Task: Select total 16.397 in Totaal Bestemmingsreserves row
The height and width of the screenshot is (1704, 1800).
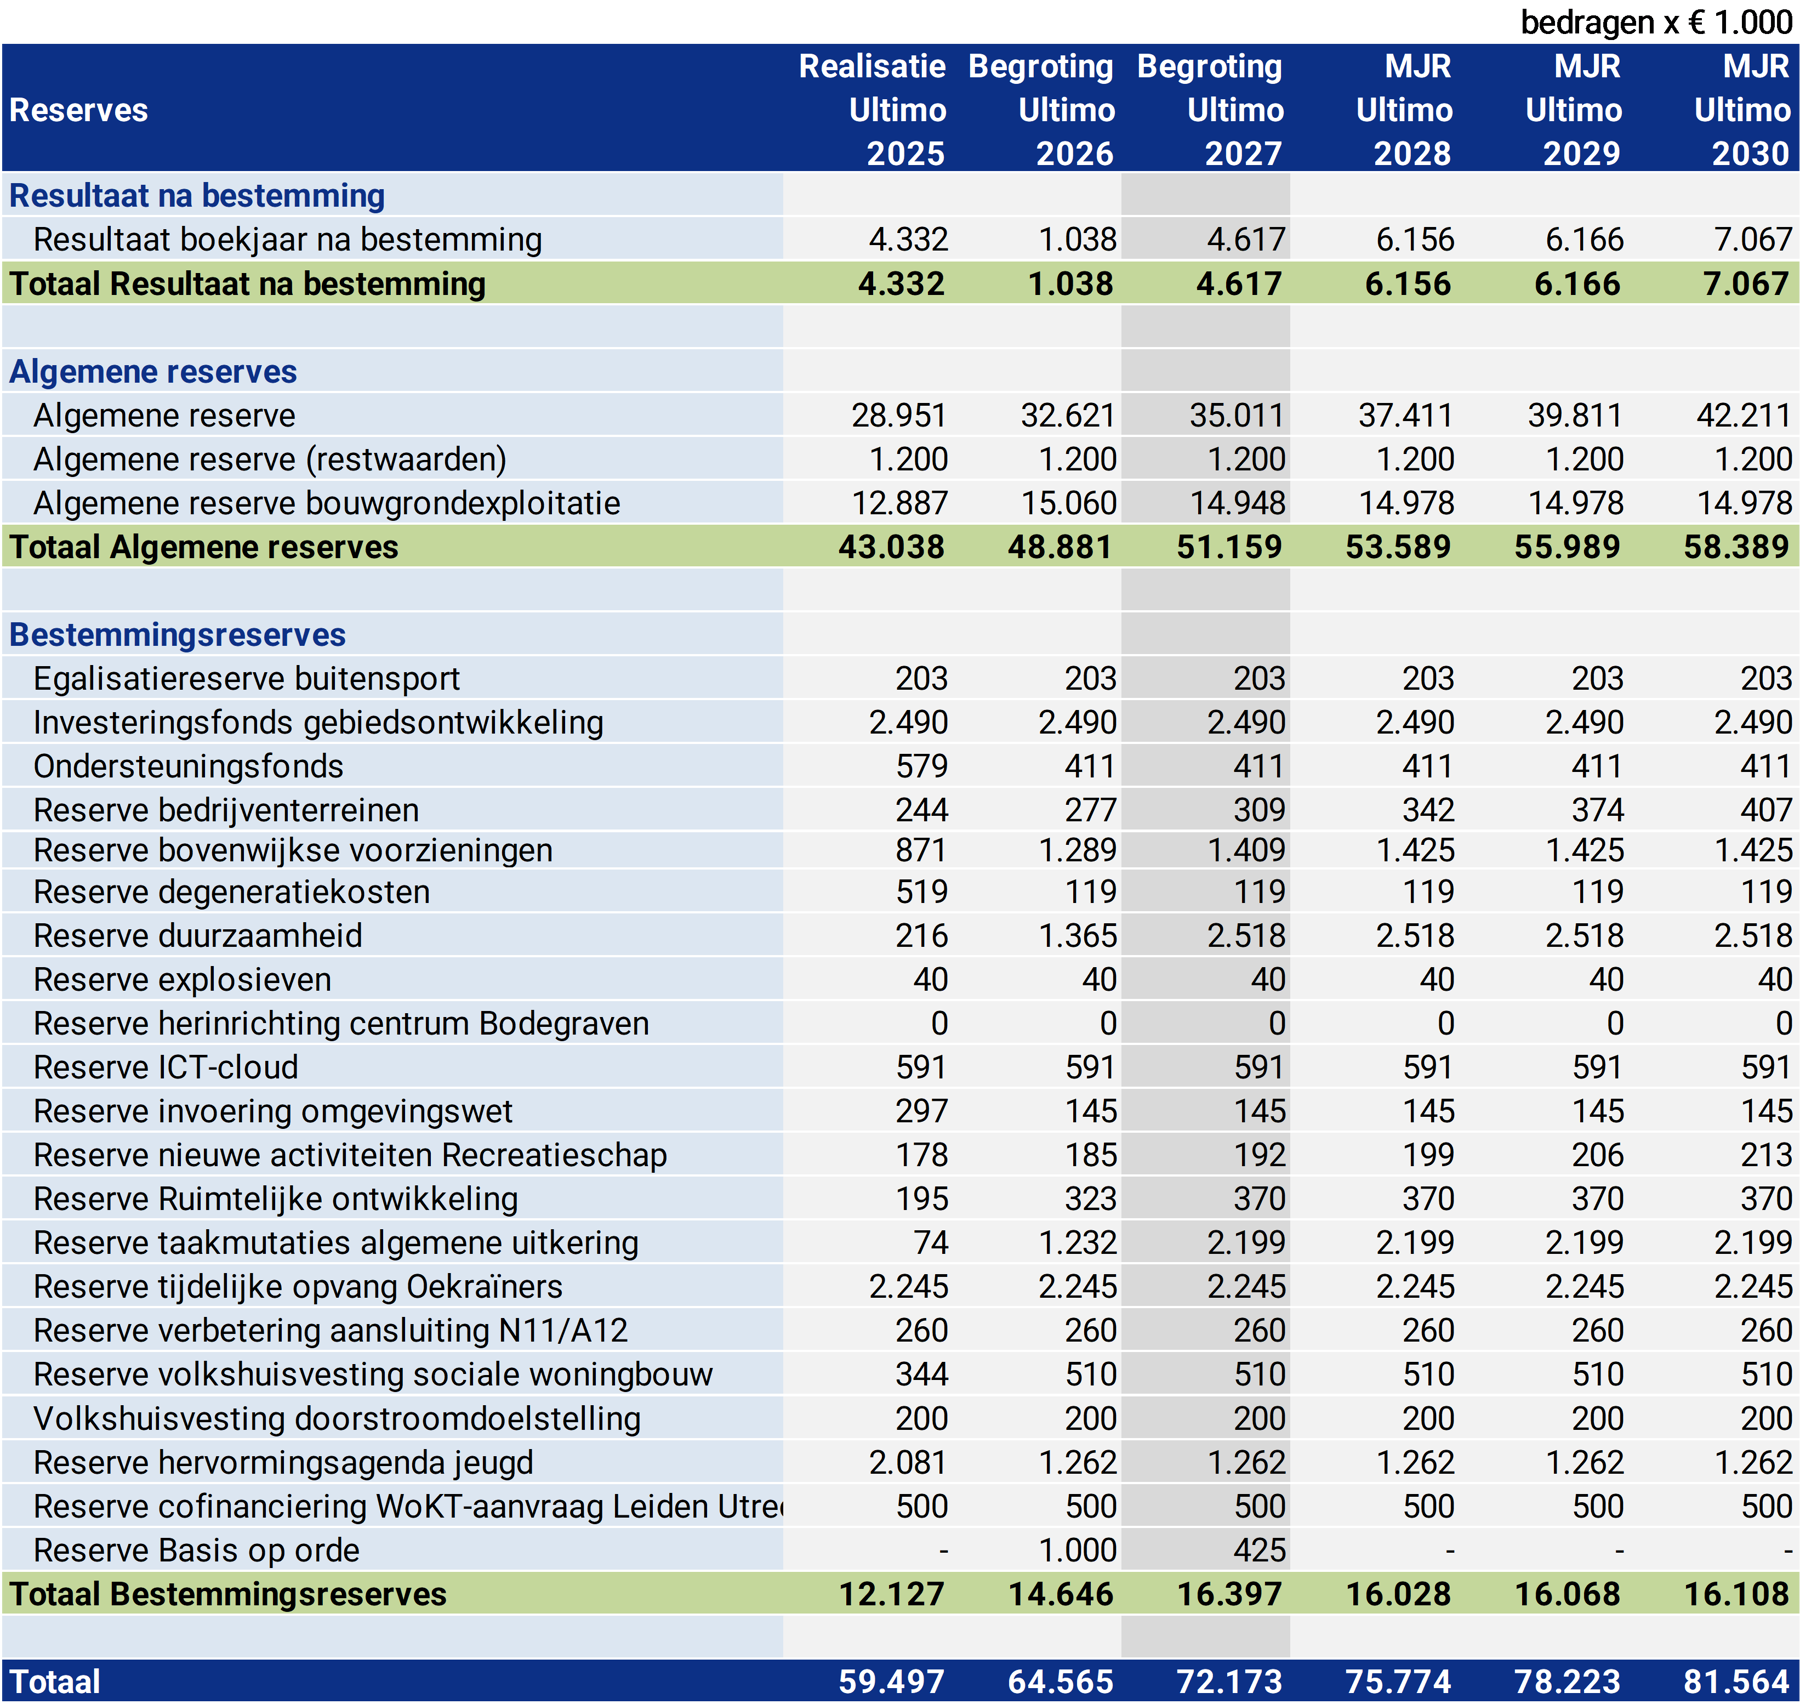Action: pyautogui.click(x=1229, y=1594)
